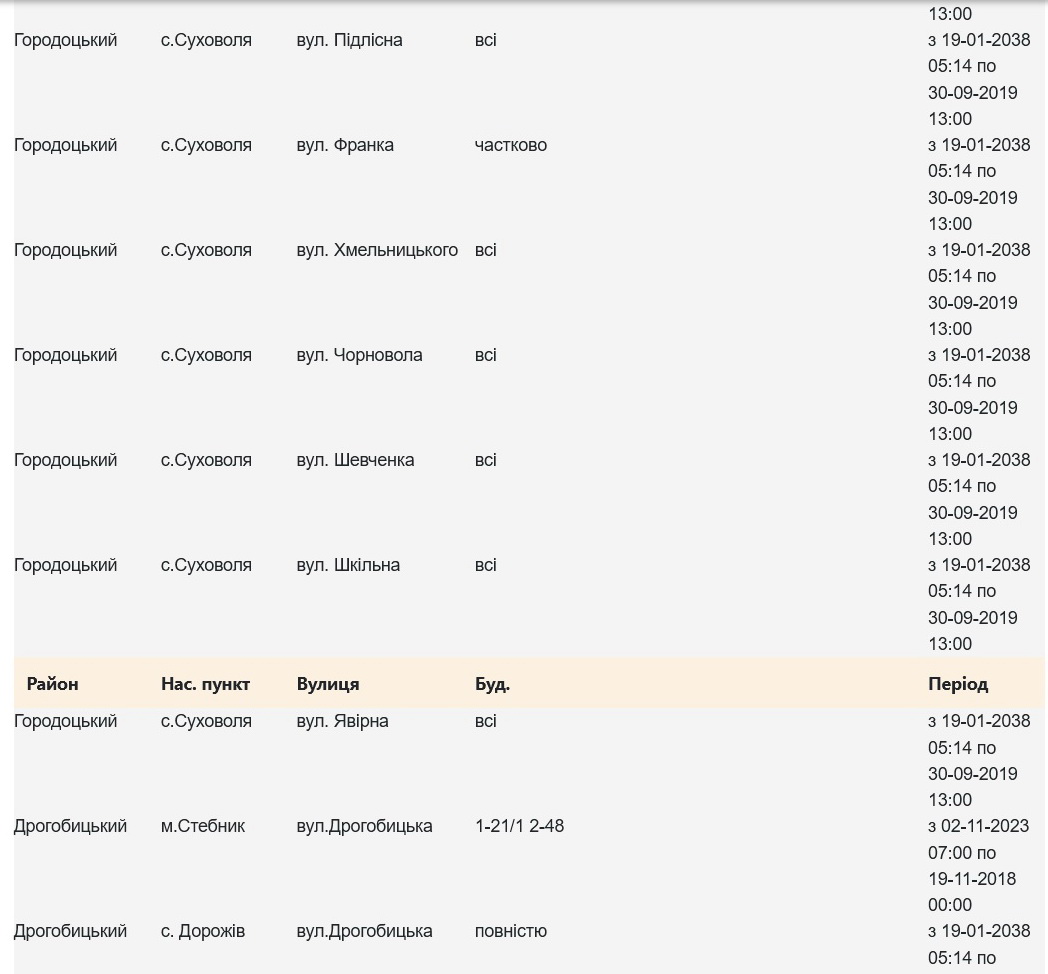Click the Буд. column header
This screenshot has height=974, width=1048.
492,684
